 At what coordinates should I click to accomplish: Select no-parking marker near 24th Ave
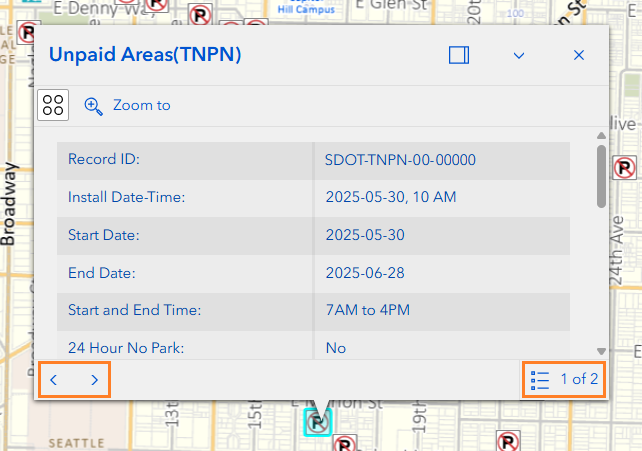625,167
